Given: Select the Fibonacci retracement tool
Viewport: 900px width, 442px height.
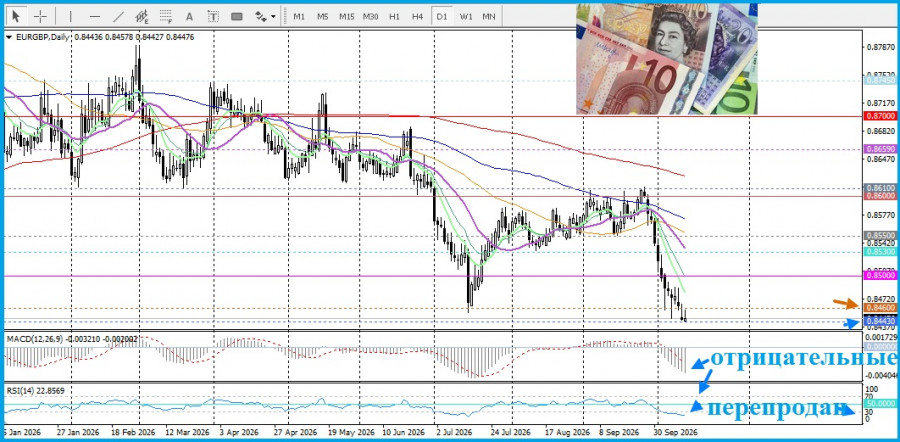Looking at the screenshot, I should pos(166,16).
